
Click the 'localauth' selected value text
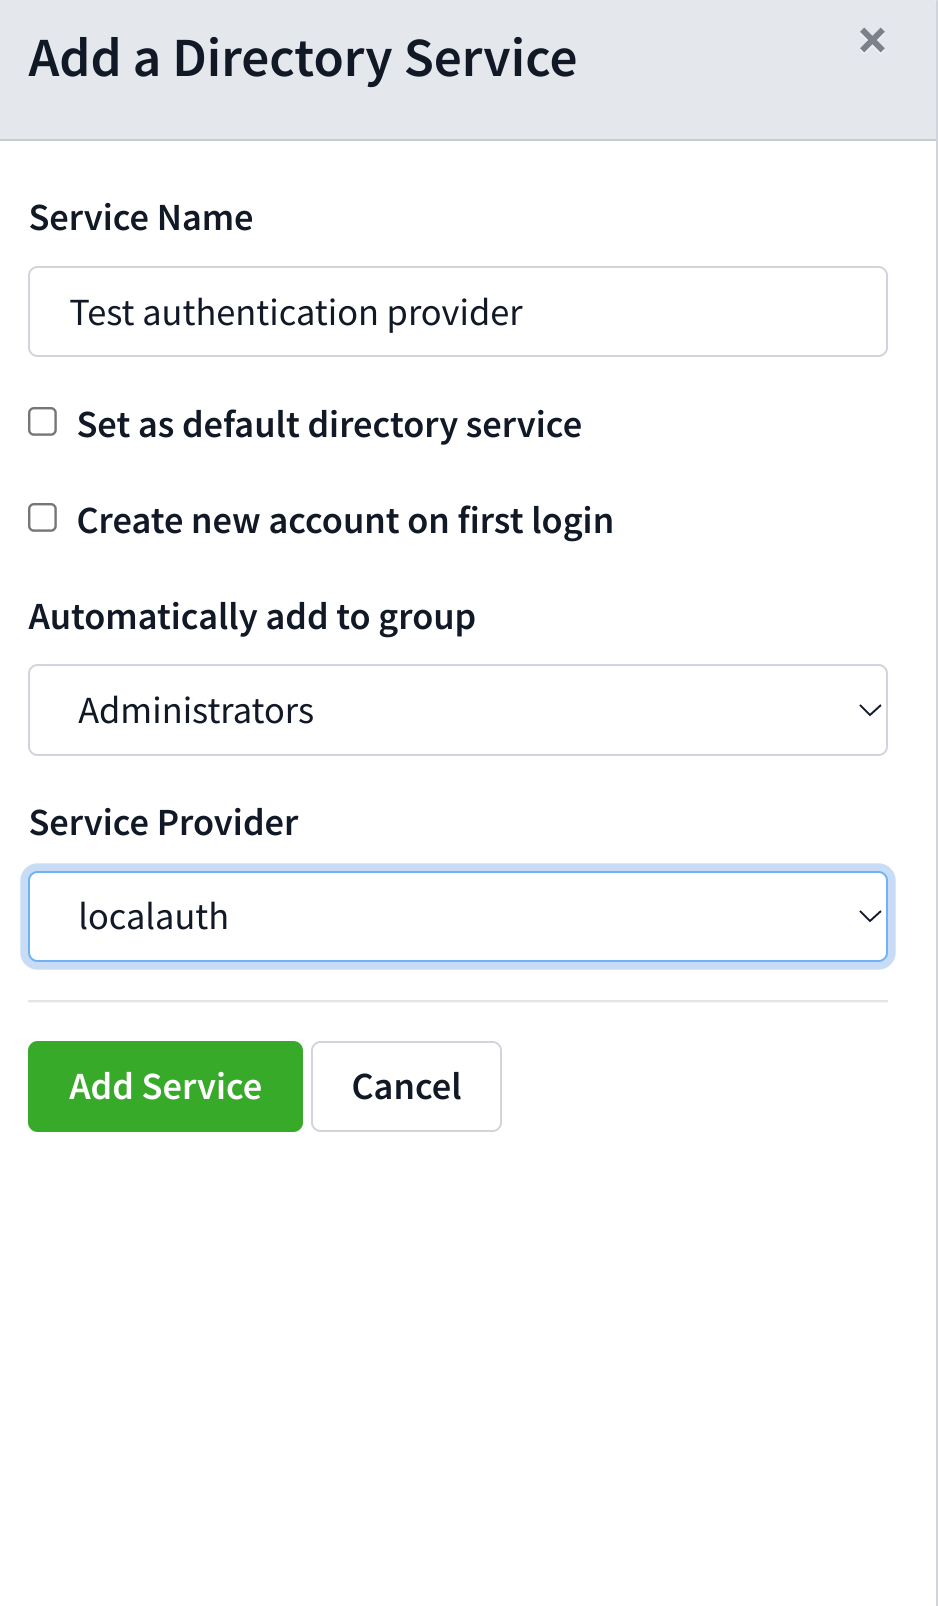pos(154,917)
